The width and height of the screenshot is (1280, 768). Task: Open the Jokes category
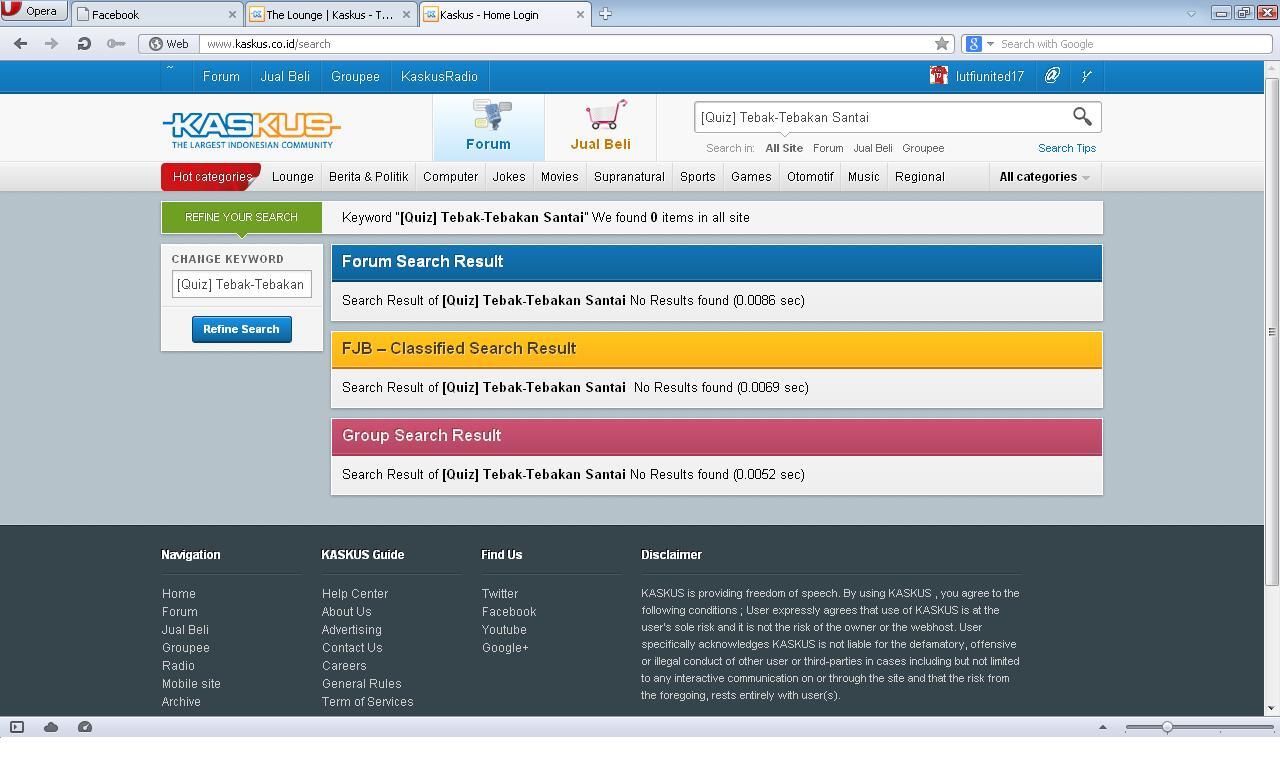click(509, 177)
